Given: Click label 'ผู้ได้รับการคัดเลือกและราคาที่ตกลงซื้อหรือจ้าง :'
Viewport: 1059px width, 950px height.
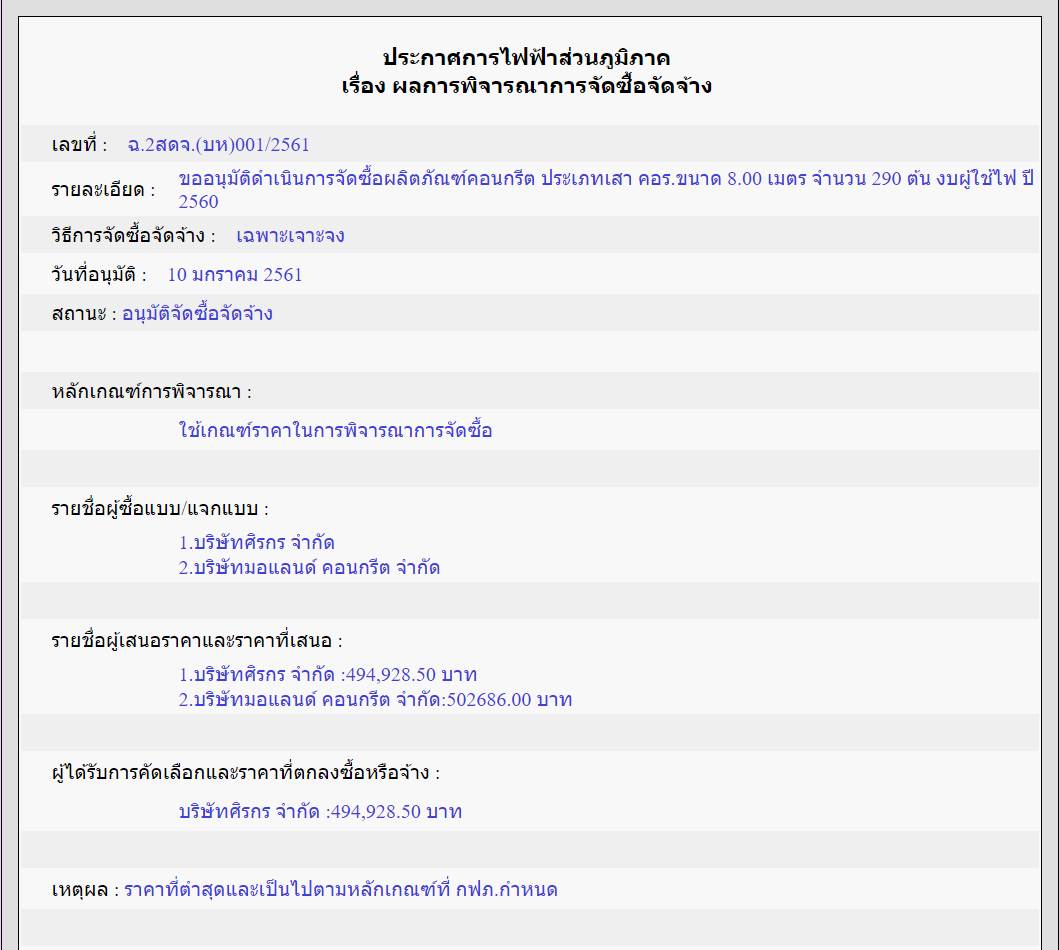Looking at the screenshot, I should click(x=245, y=772).
